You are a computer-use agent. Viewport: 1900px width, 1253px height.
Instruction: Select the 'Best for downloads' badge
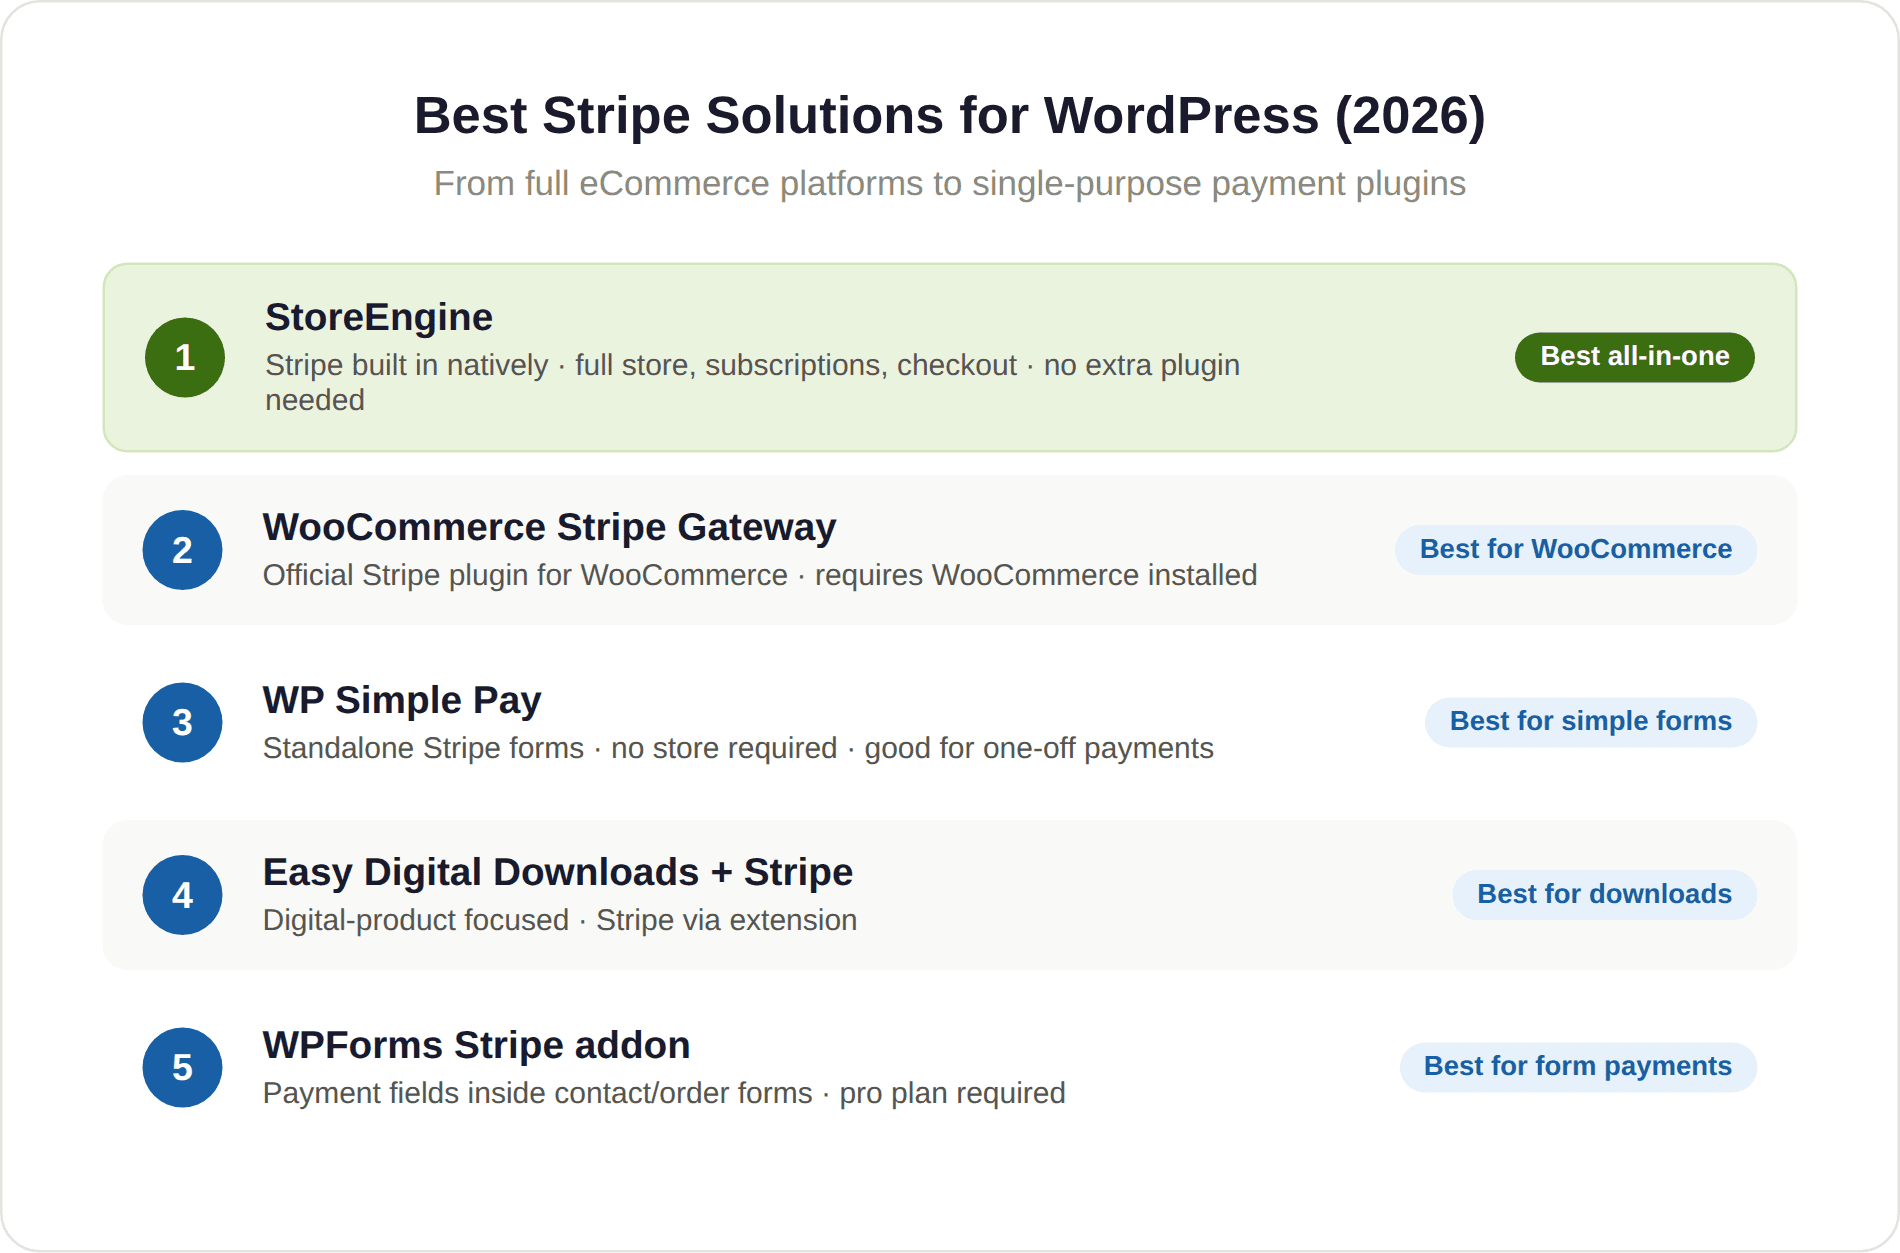coord(1605,895)
